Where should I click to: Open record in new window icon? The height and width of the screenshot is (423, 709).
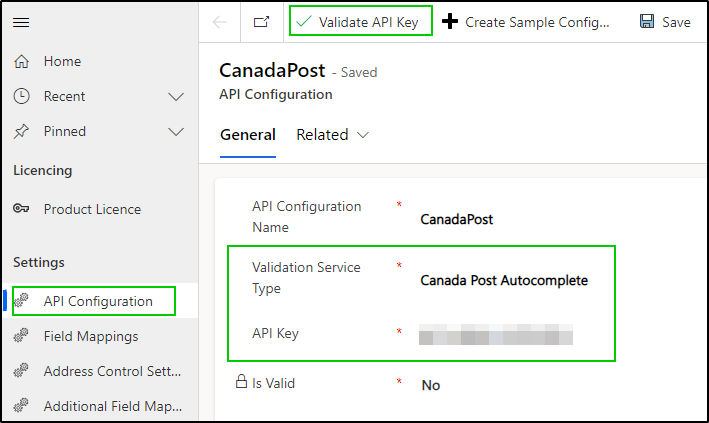[261, 22]
